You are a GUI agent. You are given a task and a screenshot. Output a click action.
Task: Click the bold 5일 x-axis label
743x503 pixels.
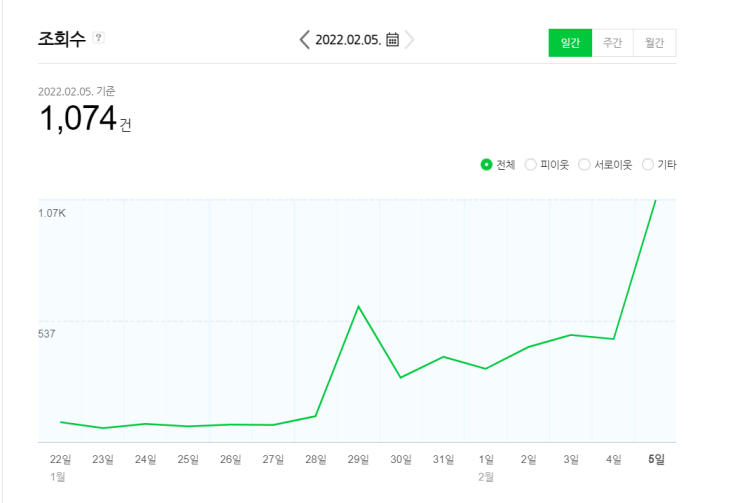pyautogui.click(x=656, y=459)
